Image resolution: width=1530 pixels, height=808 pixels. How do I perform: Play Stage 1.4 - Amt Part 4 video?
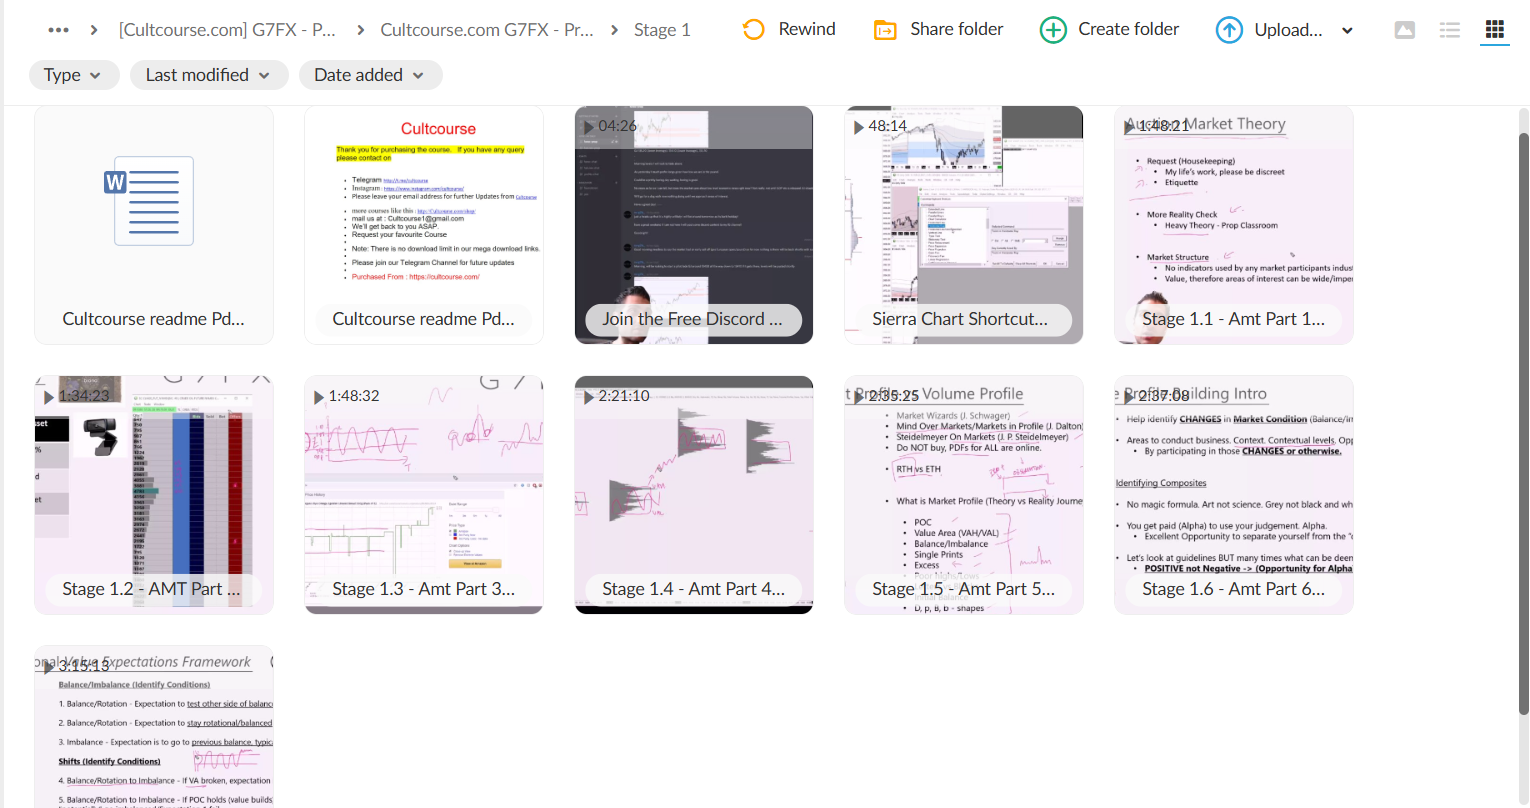pyautogui.click(x=694, y=495)
